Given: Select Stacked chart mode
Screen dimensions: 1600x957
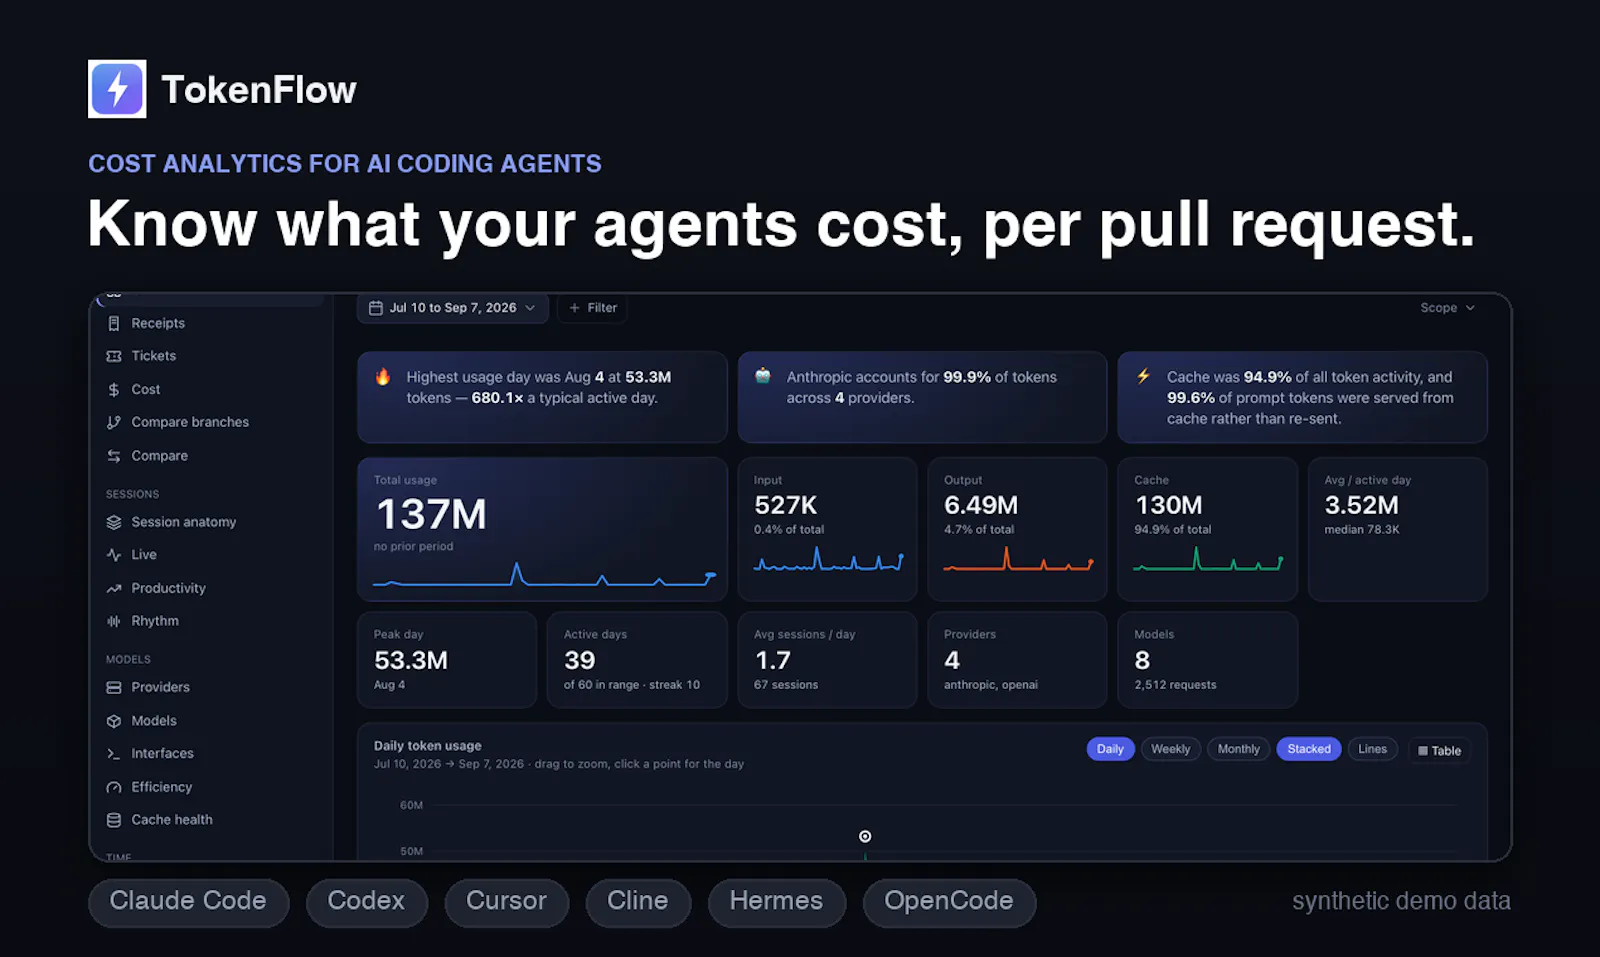Looking at the screenshot, I should tap(1309, 749).
